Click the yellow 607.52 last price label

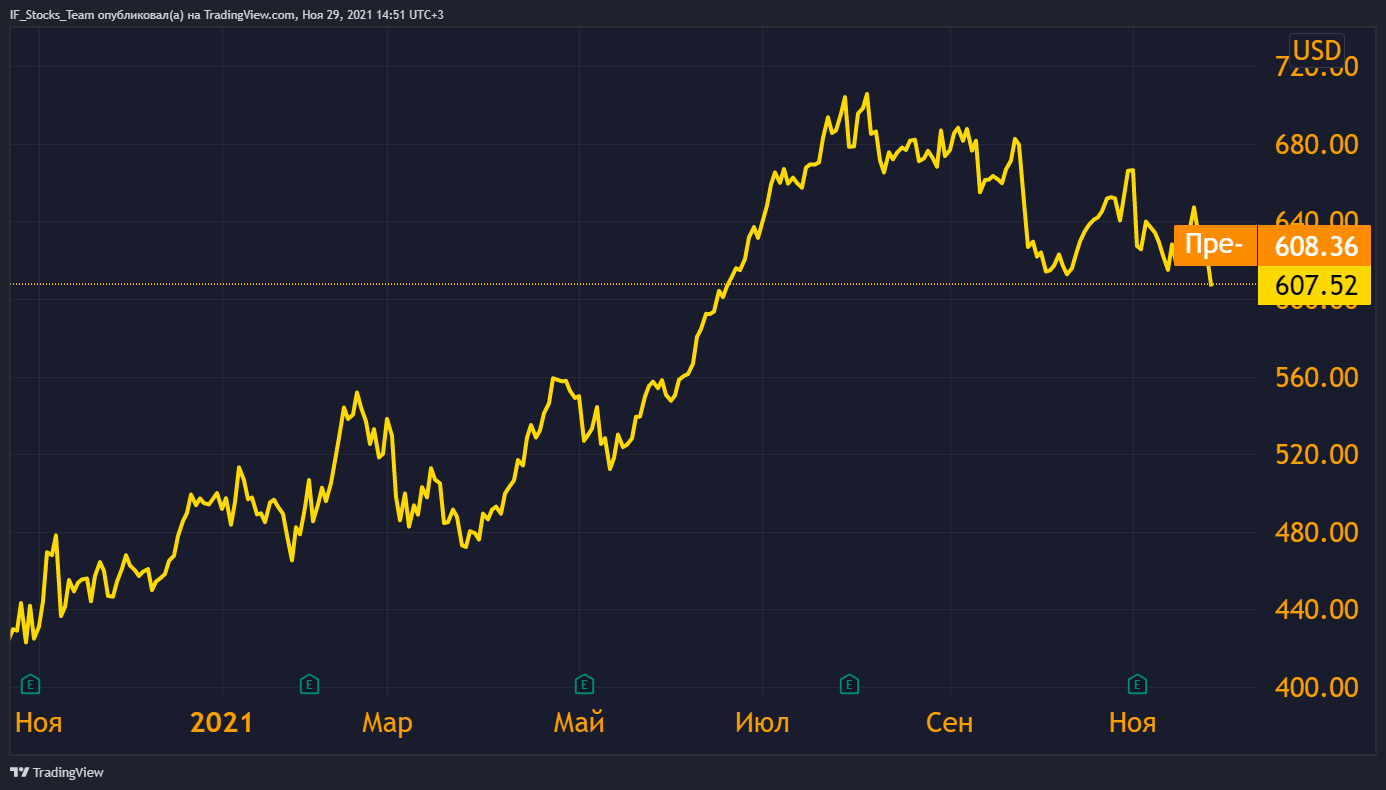click(x=1316, y=286)
